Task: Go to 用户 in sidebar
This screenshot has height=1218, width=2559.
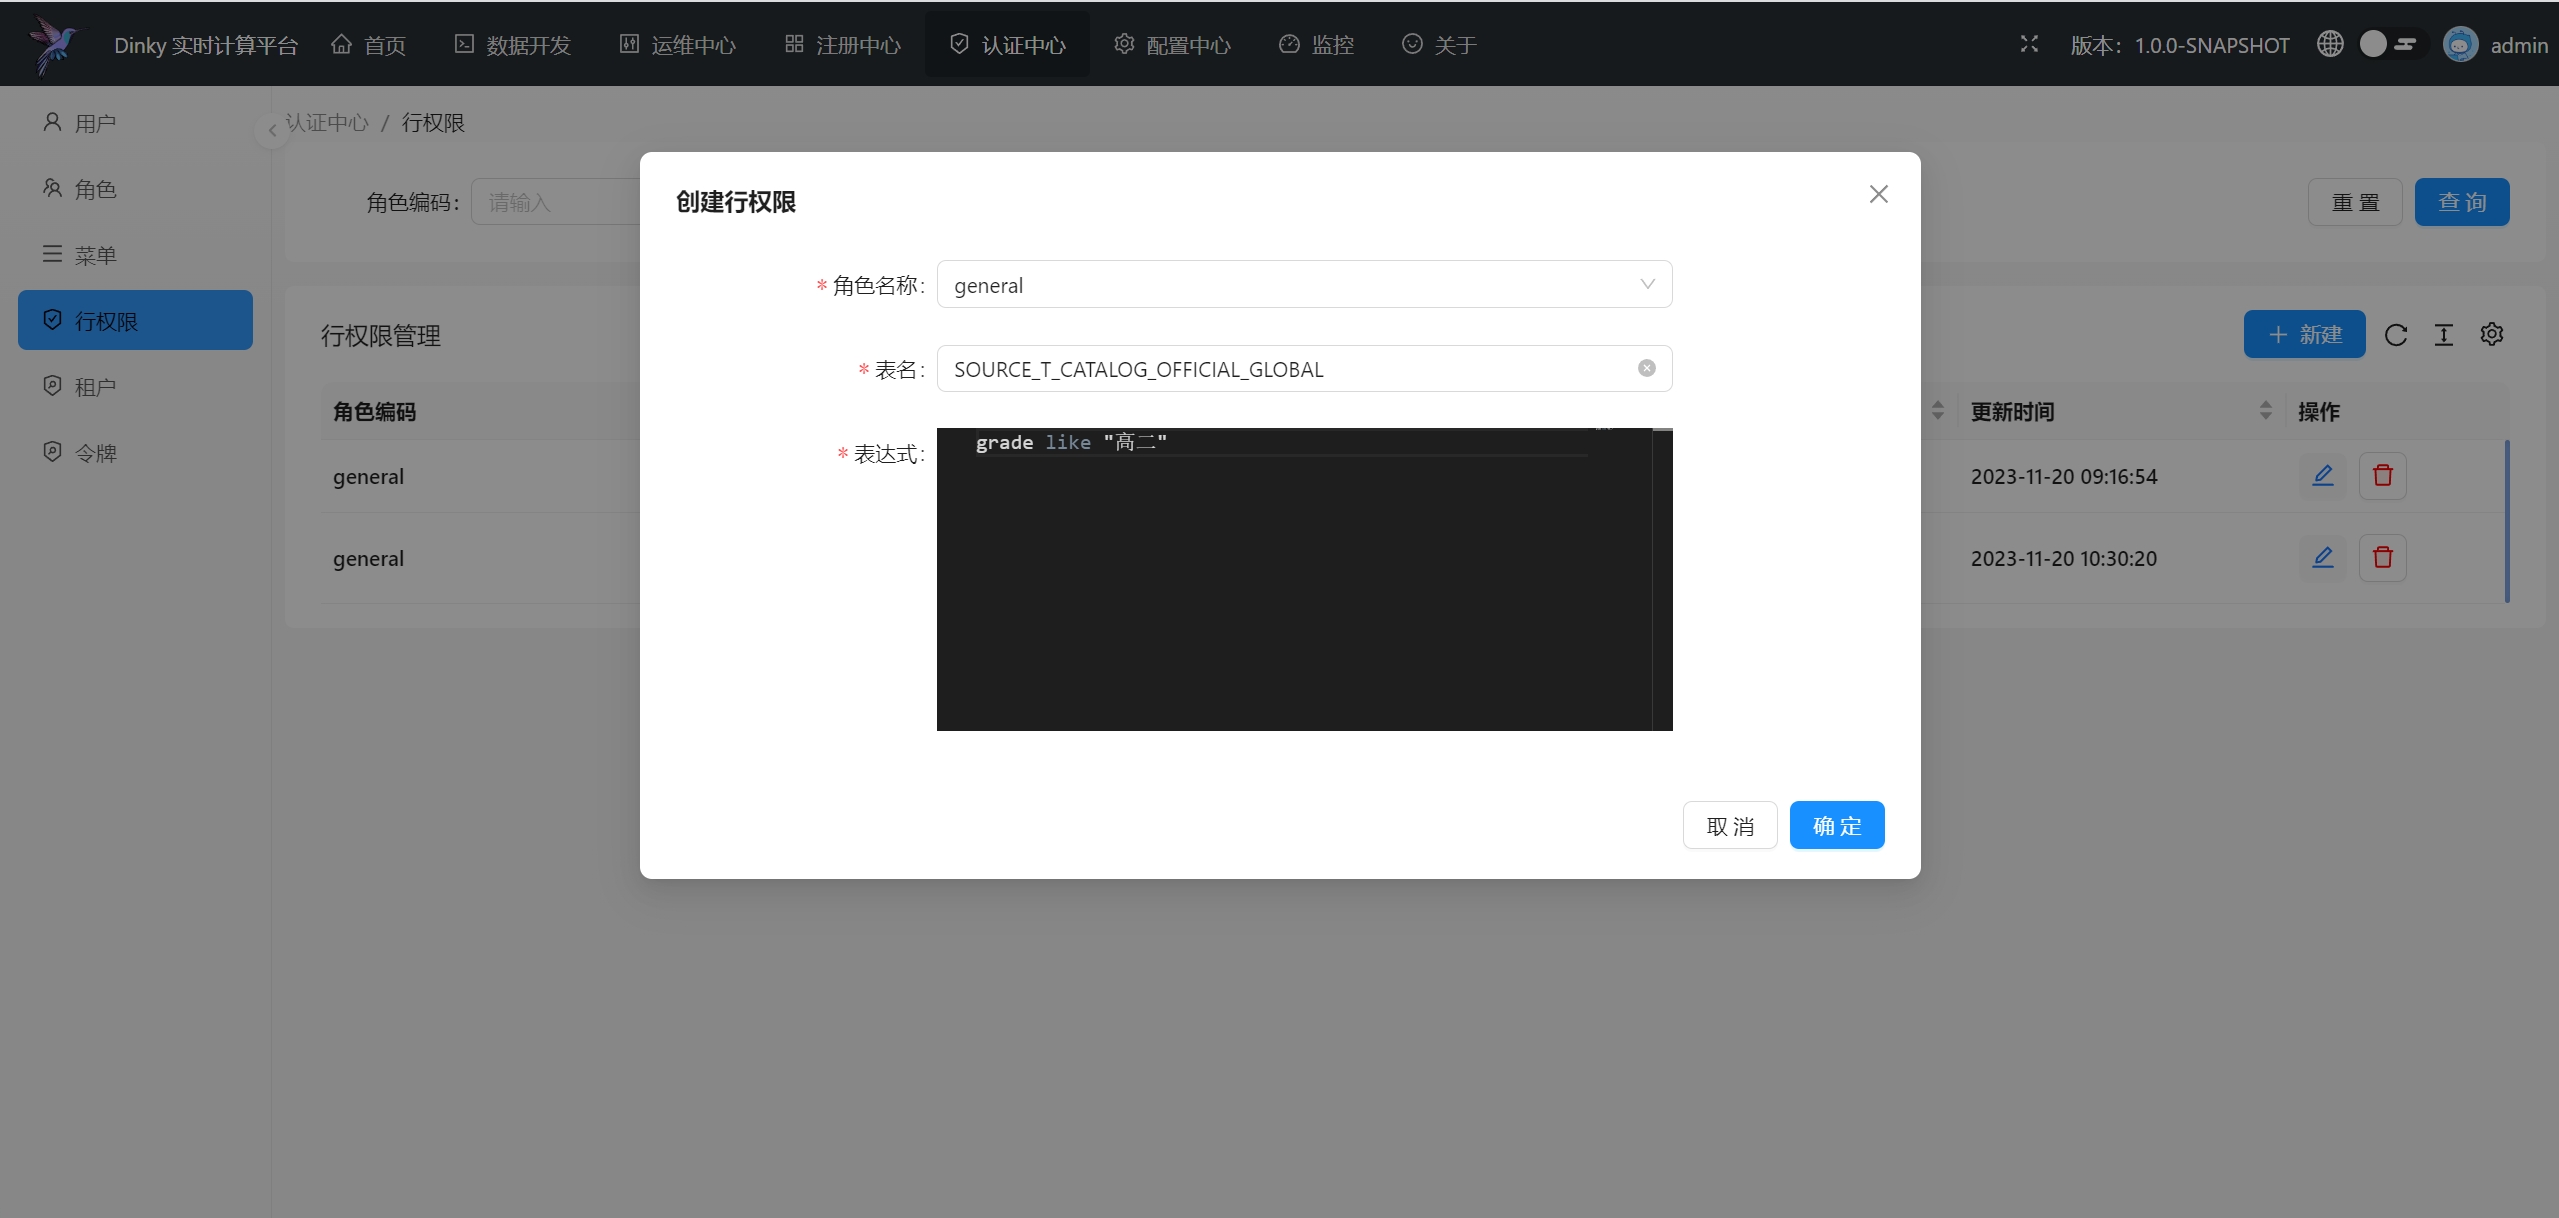Action: (135, 123)
